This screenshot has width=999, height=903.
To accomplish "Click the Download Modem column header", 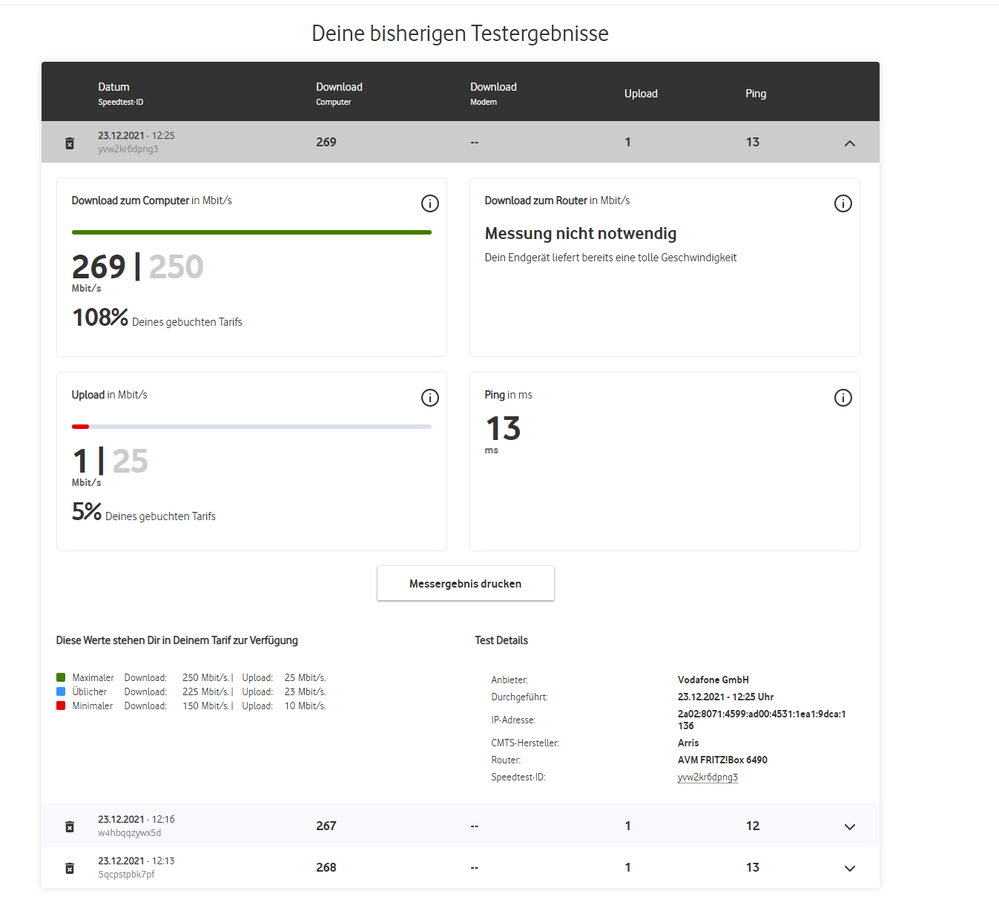I will click(x=493, y=93).
